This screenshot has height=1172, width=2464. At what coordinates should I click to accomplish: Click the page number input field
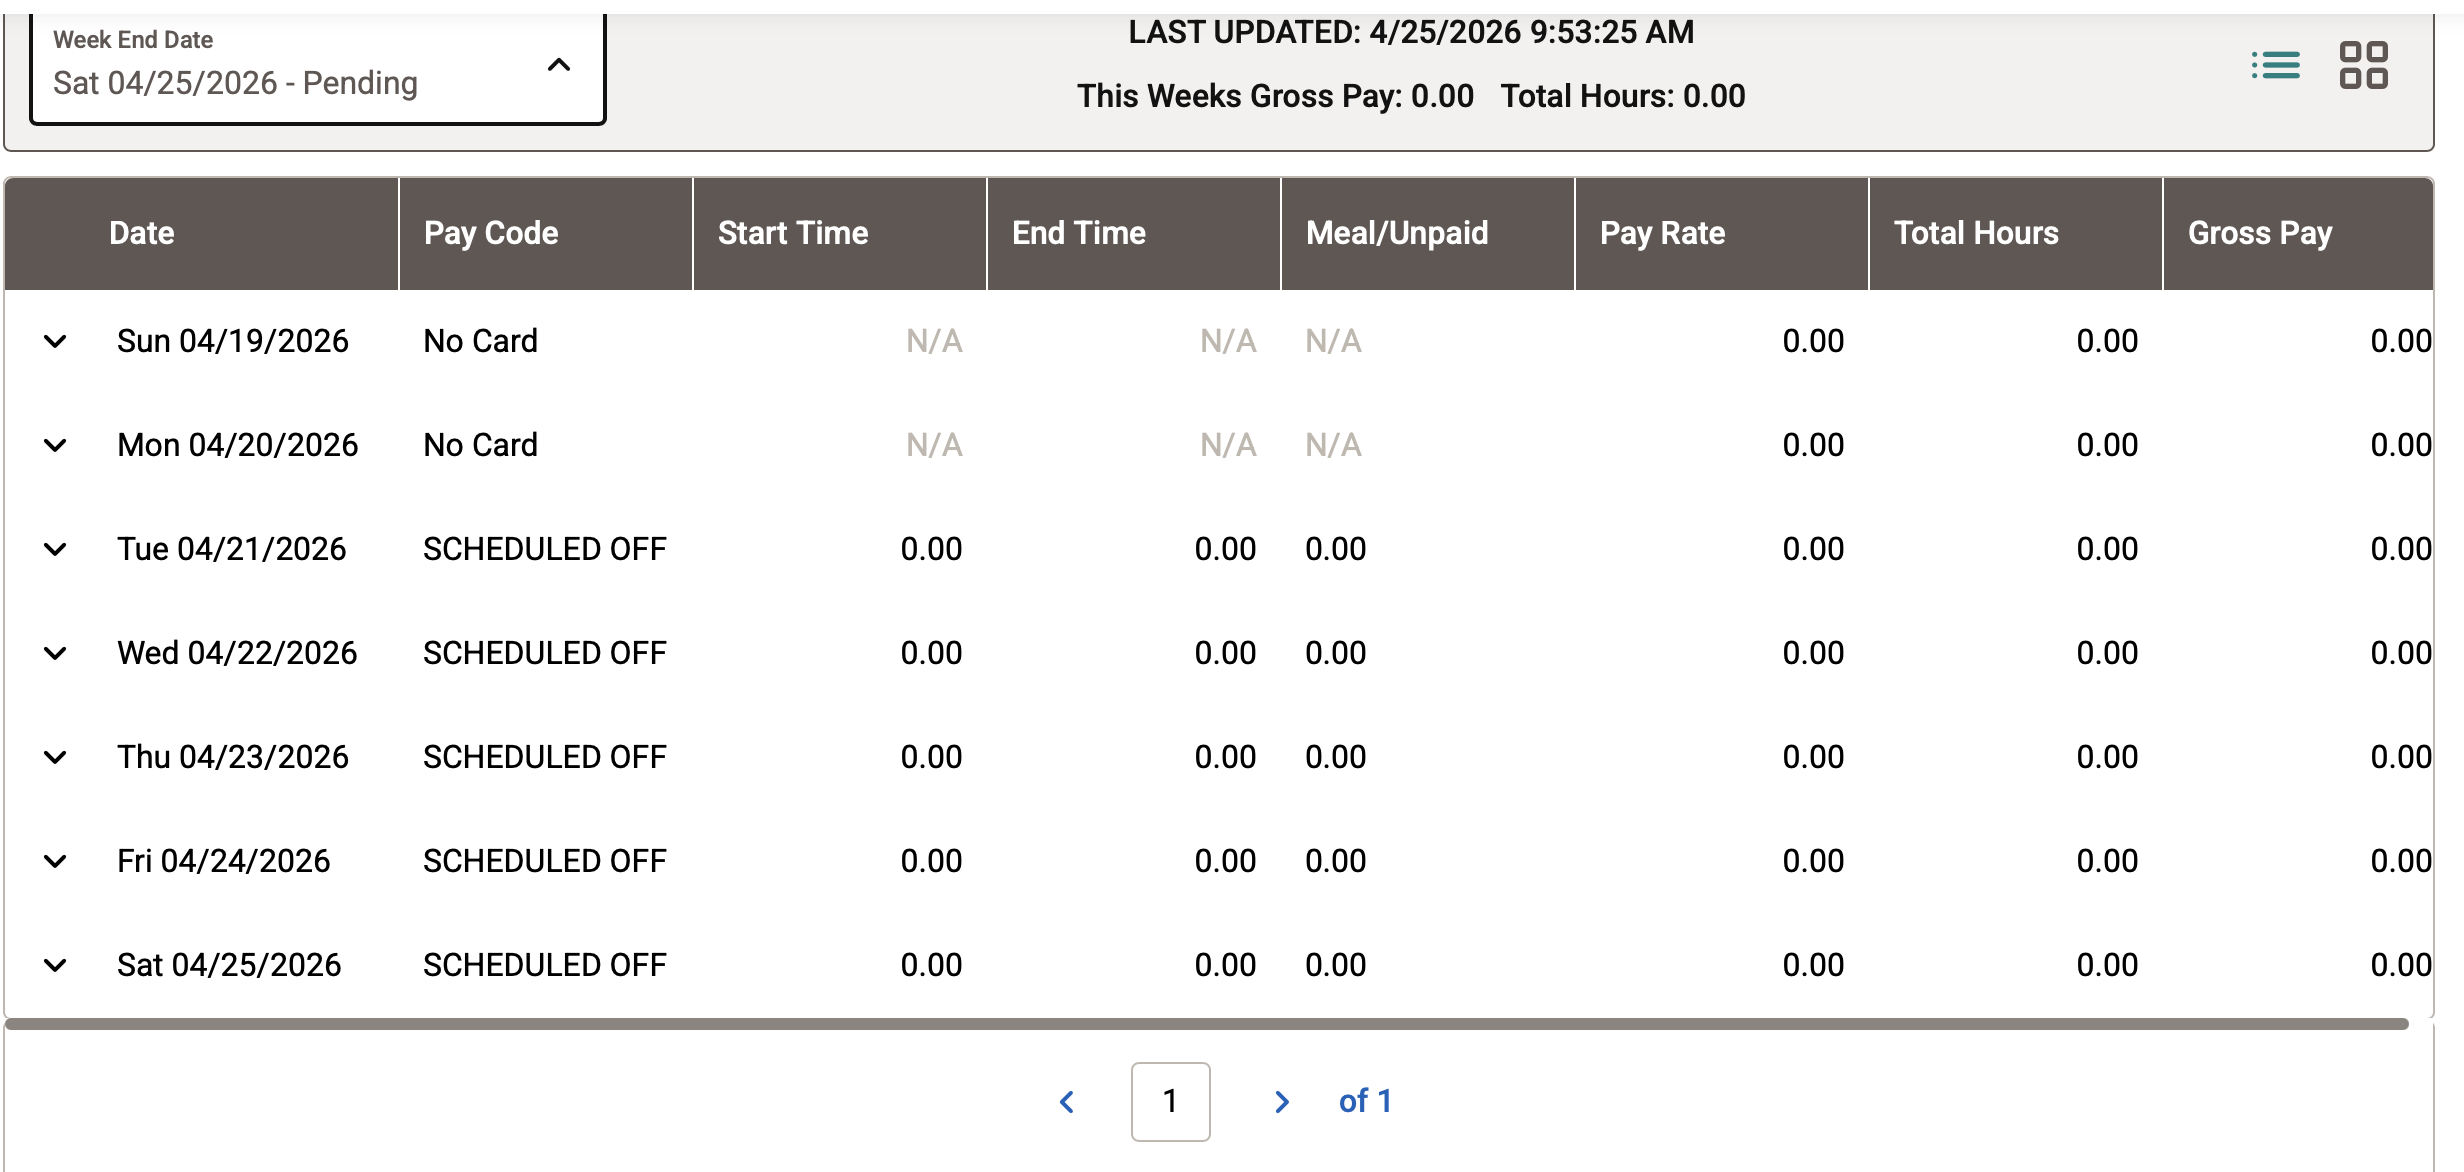(x=1170, y=1102)
